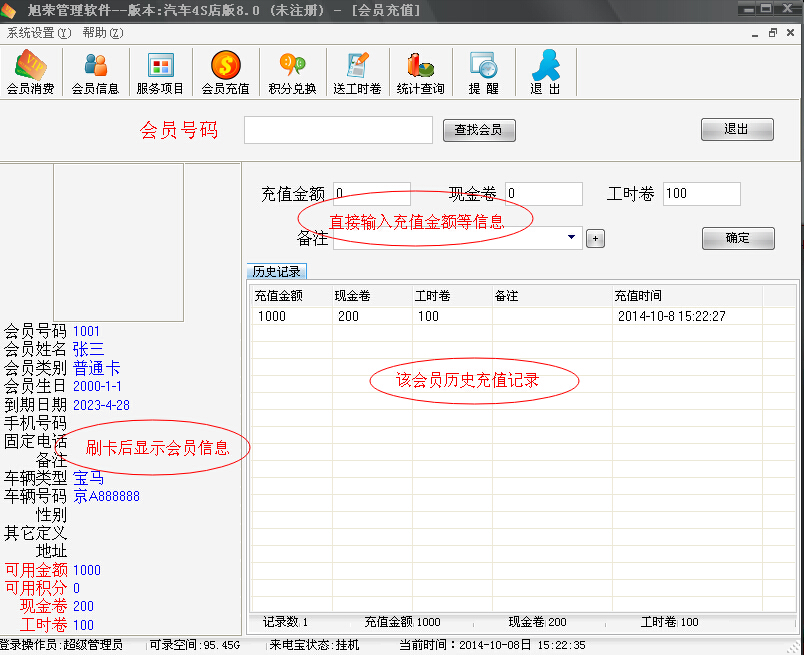Click 可用积分 value 0
The image size is (804, 655).
click(76, 588)
